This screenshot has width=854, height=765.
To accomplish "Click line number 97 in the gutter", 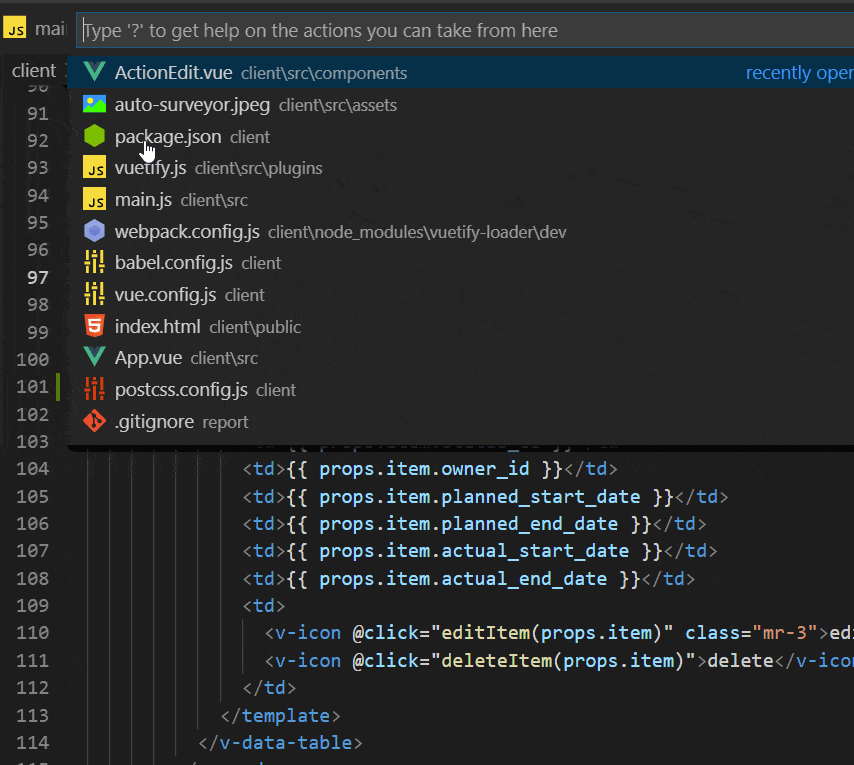I will pyautogui.click(x=37, y=277).
